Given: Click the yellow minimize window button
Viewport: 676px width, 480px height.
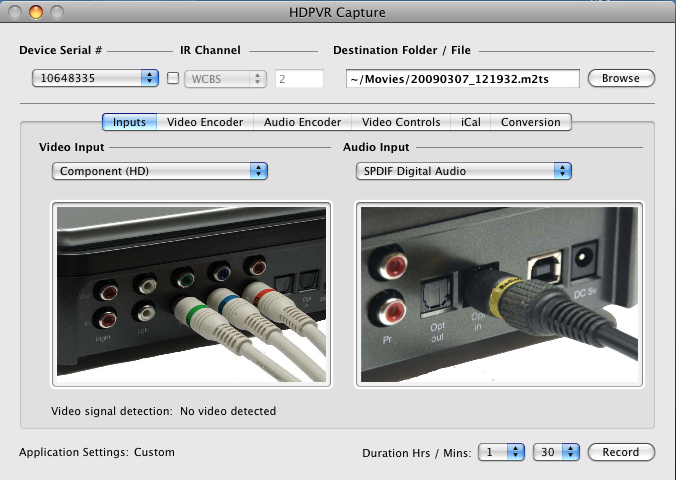Looking at the screenshot, I should pos(35,12).
